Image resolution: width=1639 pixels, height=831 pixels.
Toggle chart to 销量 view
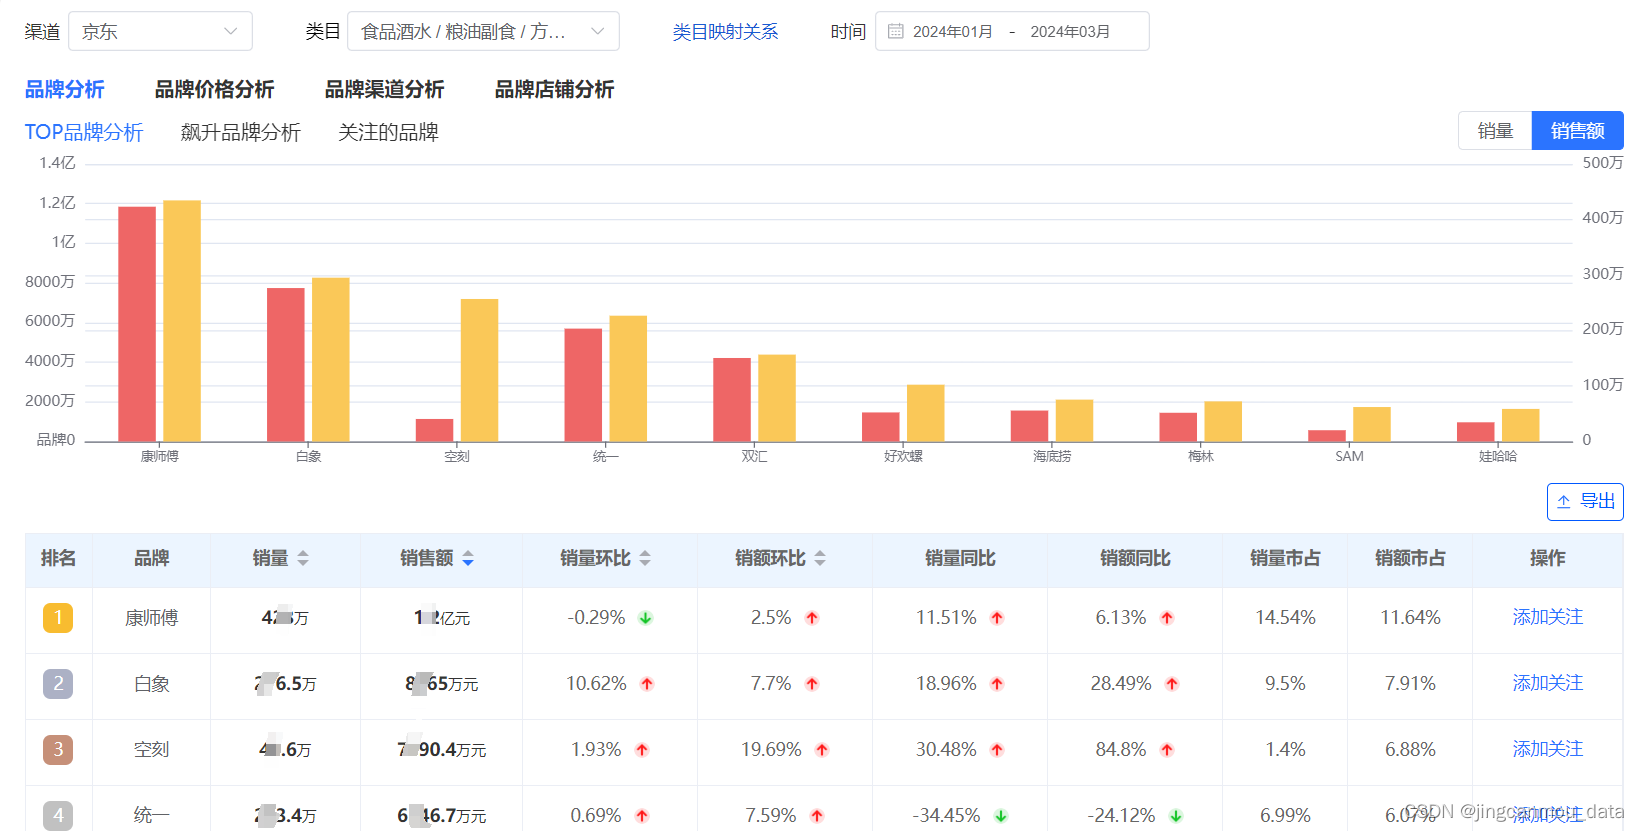[x=1495, y=131]
